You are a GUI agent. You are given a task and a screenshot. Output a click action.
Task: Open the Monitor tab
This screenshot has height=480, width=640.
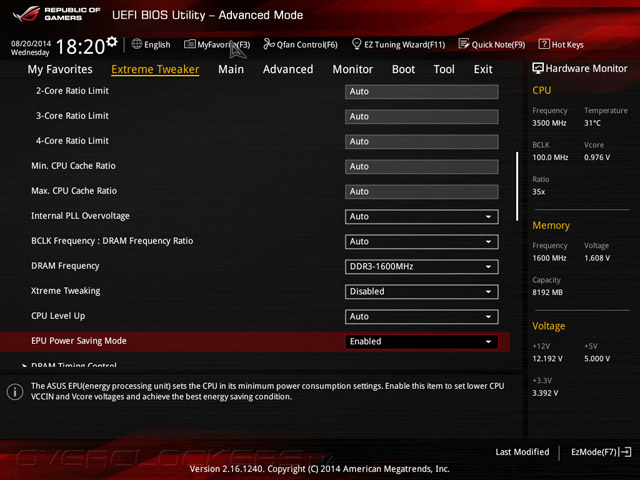point(353,69)
